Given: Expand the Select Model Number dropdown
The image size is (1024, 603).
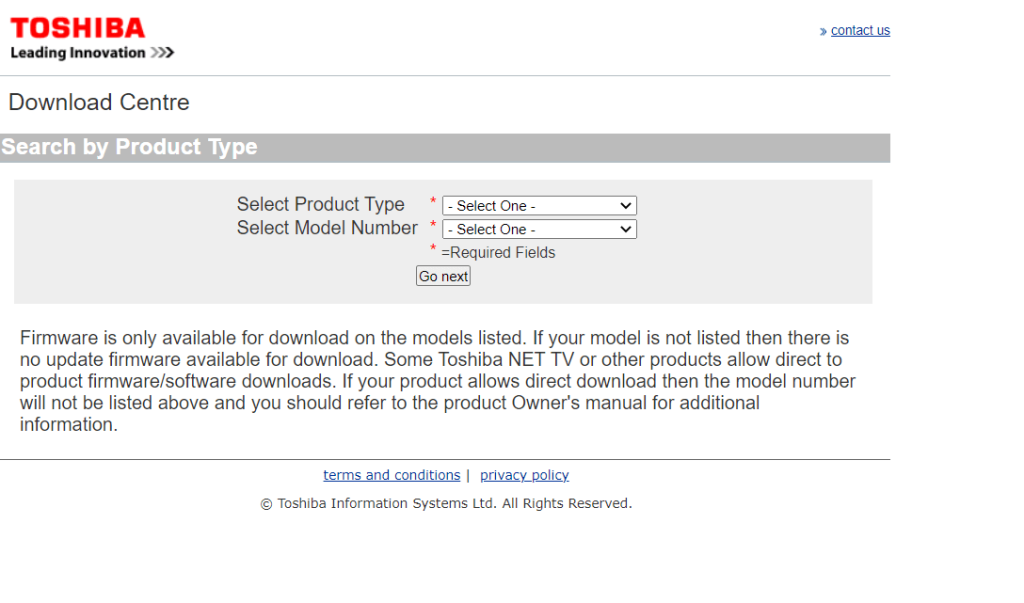Looking at the screenshot, I should 539,229.
